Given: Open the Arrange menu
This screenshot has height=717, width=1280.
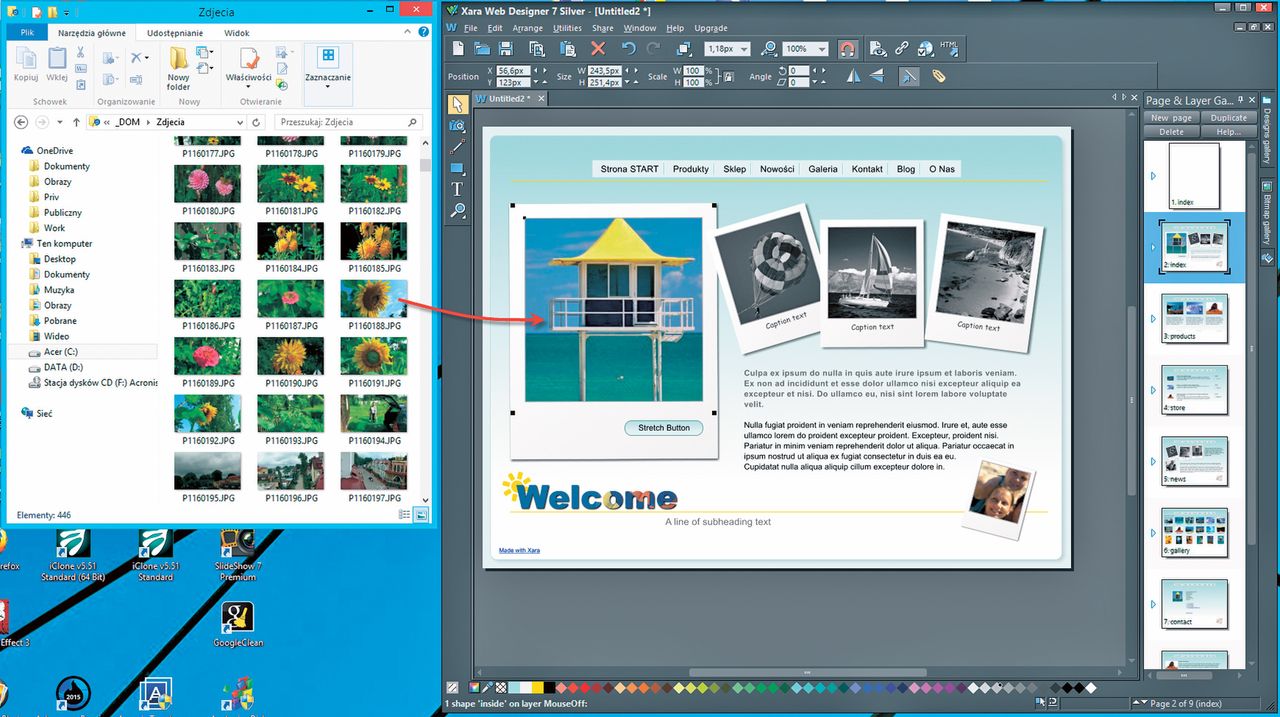Looking at the screenshot, I should [x=527, y=28].
